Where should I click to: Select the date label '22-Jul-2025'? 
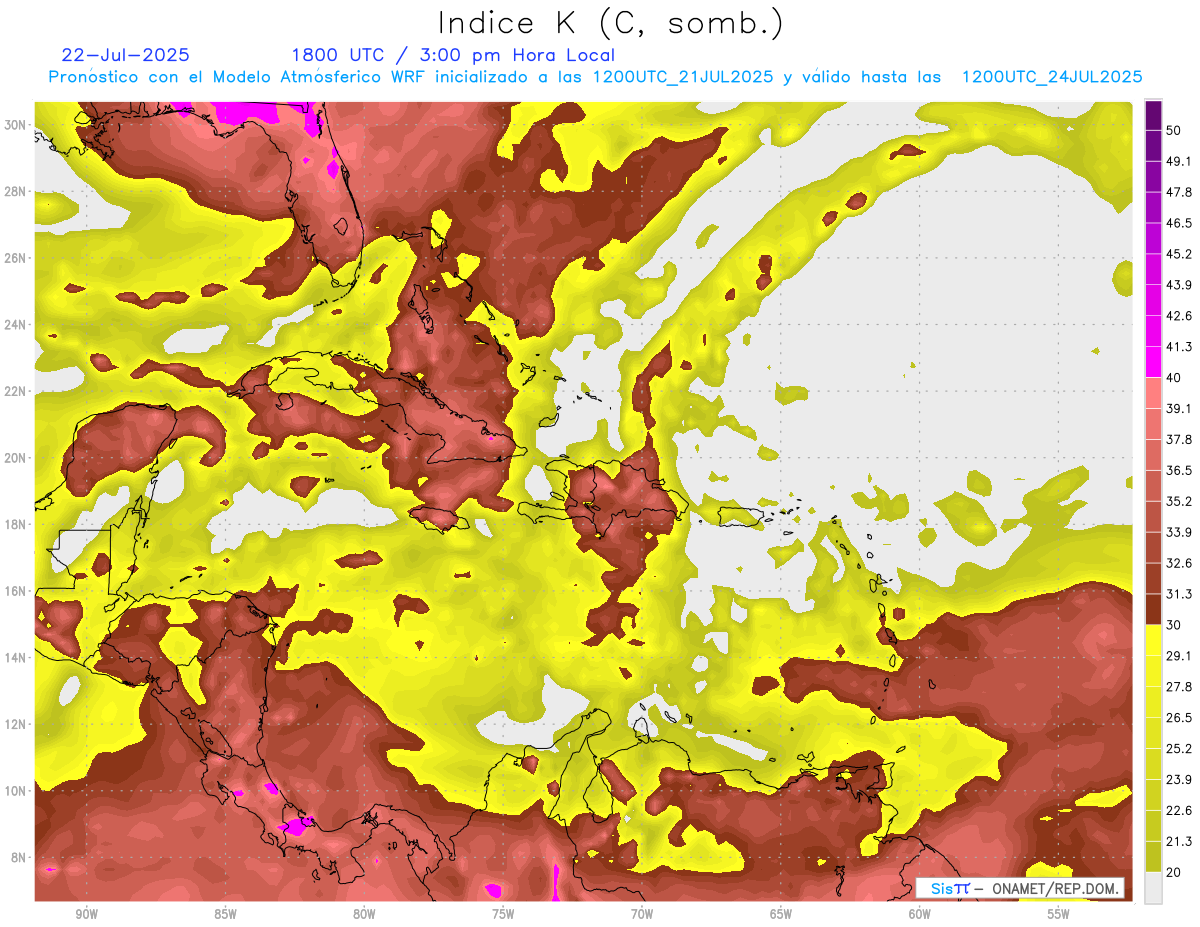[125, 55]
